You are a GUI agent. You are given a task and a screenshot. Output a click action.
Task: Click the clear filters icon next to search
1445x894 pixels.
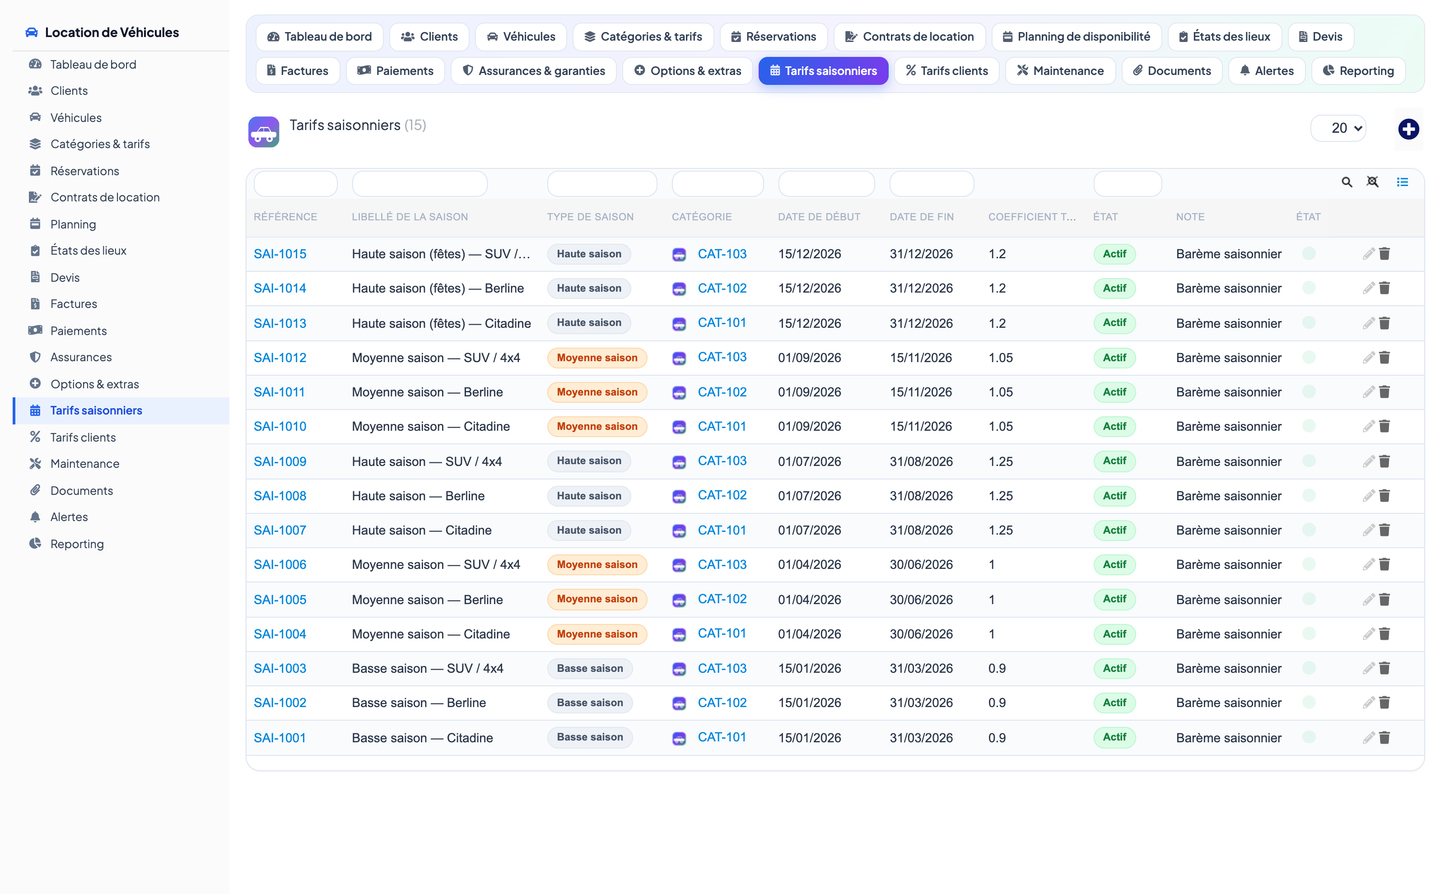[x=1373, y=182]
